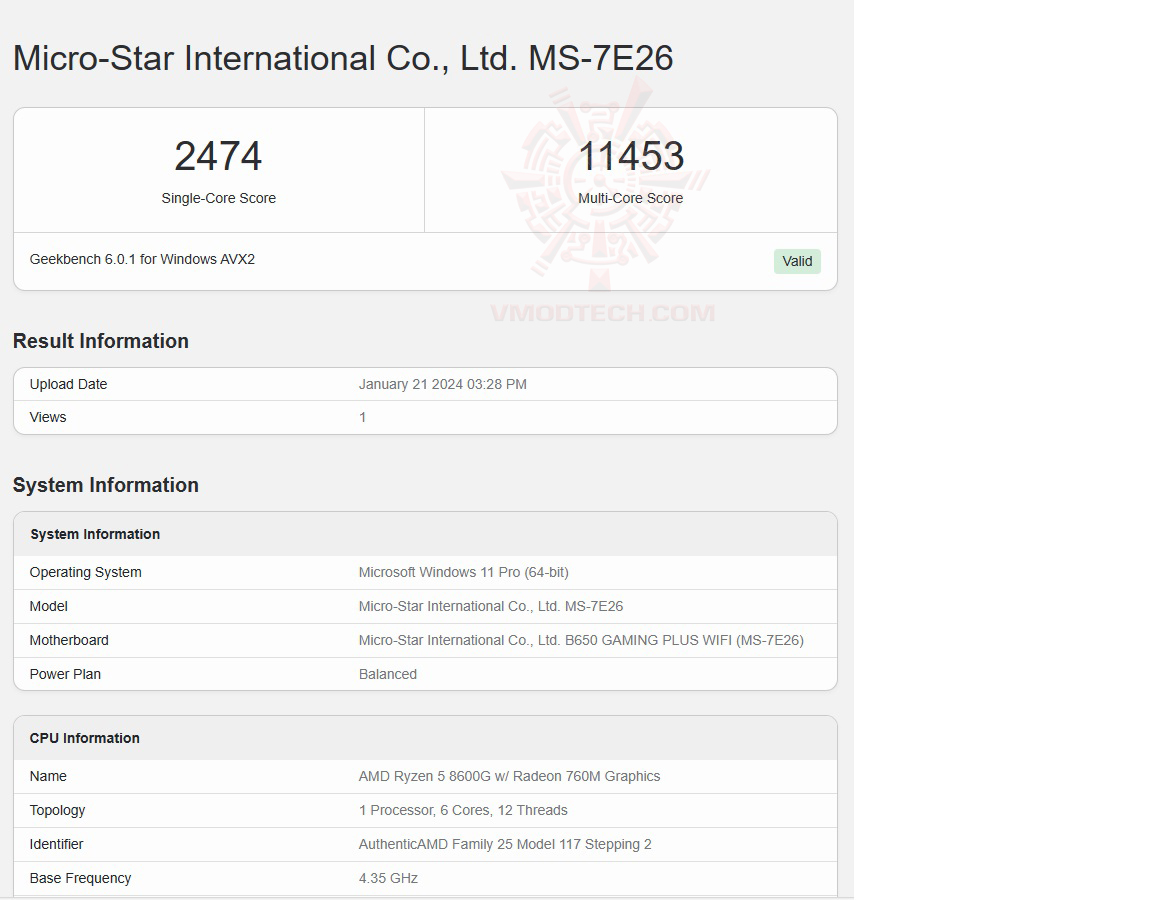Click the System Information table header
Screen dimensions: 1152x900
[95, 534]
